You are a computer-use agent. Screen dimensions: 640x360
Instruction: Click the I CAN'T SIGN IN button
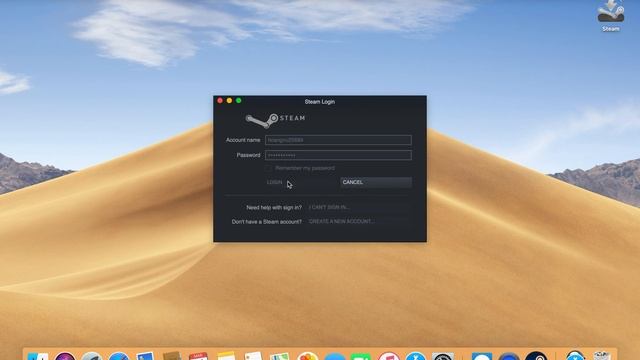pyautogui.click(x=359, y=207)
